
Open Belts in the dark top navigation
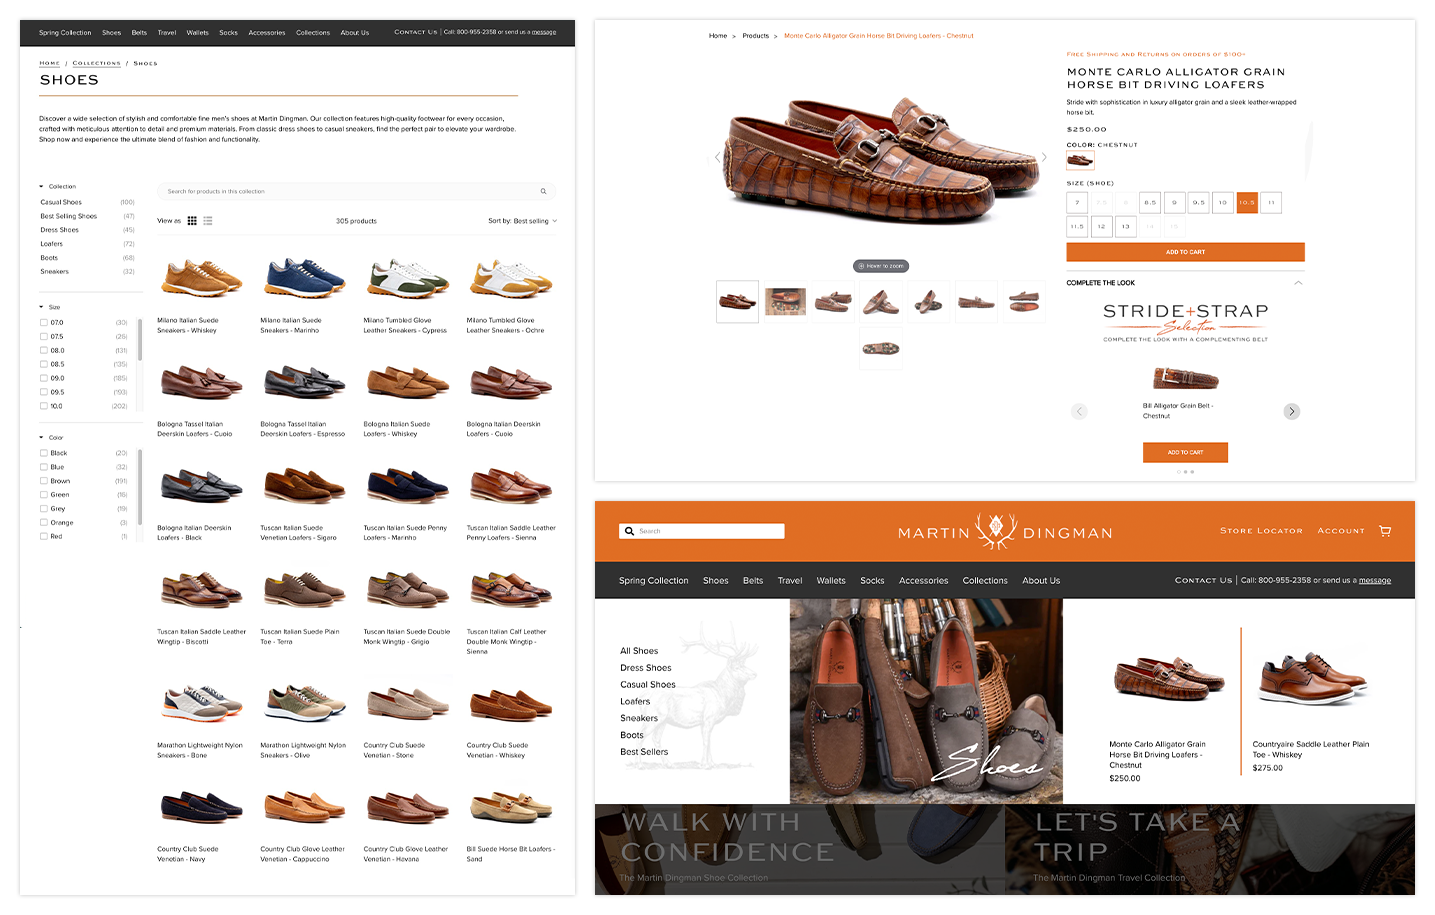tap(139, 32)
